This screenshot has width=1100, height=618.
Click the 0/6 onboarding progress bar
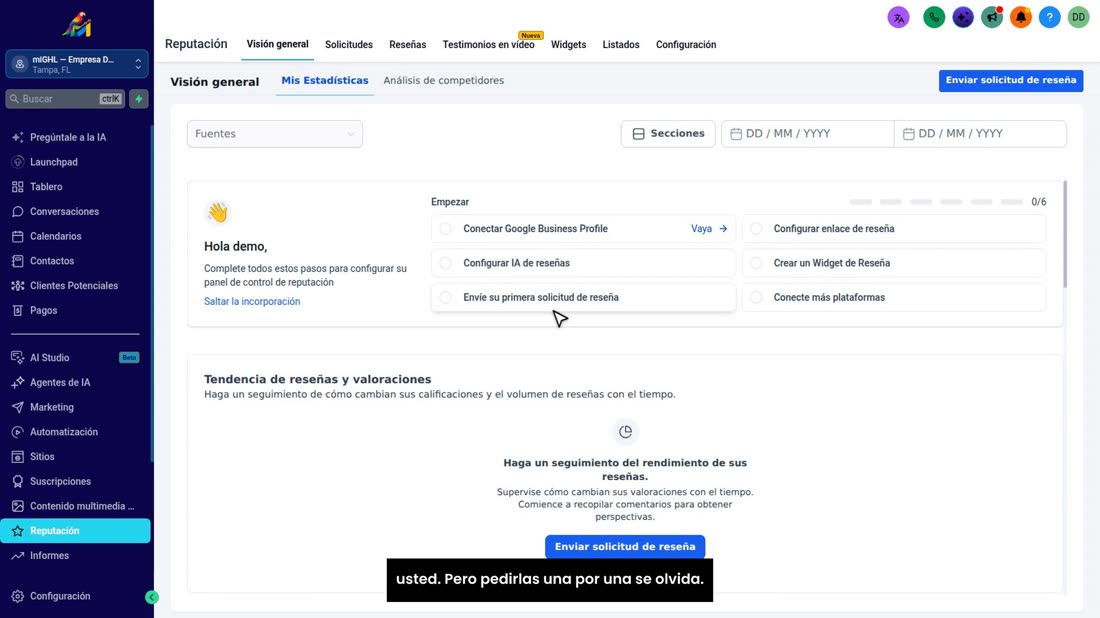pos(936,202)
